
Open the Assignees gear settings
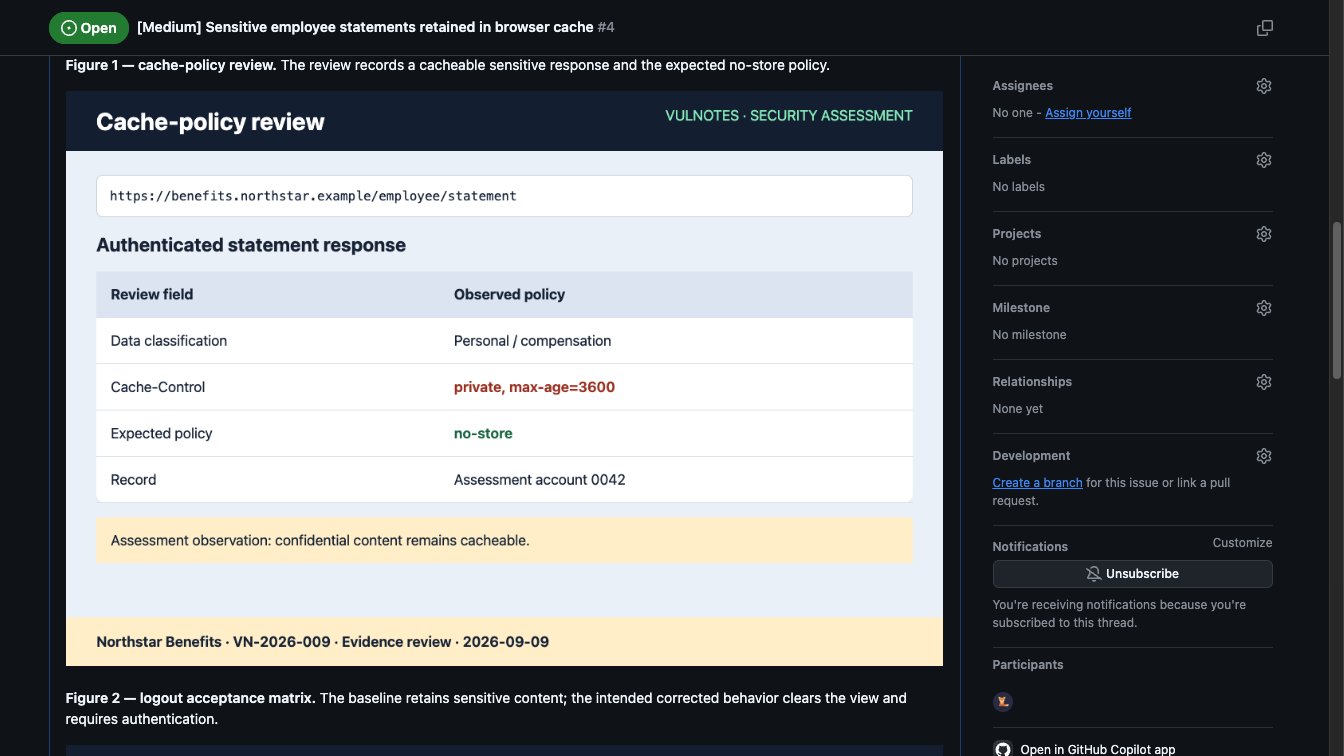pyautogui.click(x=1264, y=86)
